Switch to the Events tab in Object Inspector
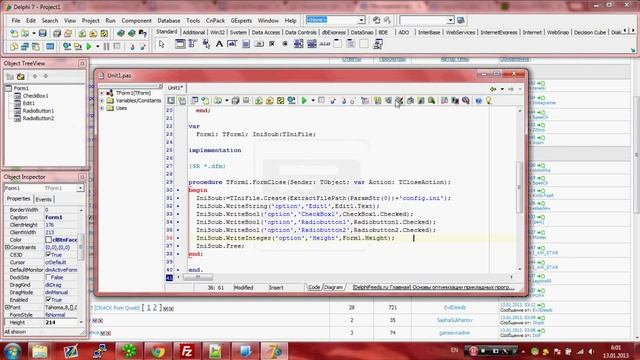Image resolution: width=640 pixels, height=360 pixels. (x=43, y=199)
